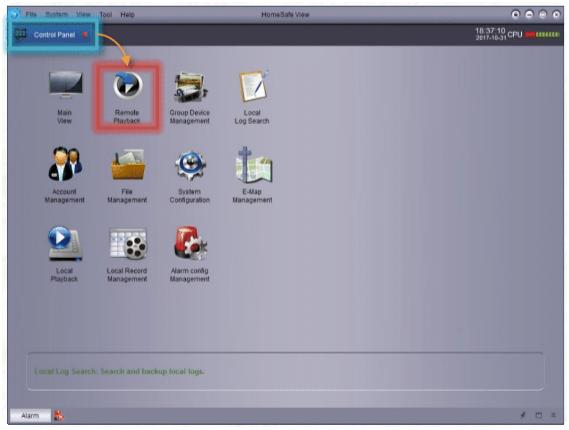Open Account Management
The image size is (569, 430).
65,164
